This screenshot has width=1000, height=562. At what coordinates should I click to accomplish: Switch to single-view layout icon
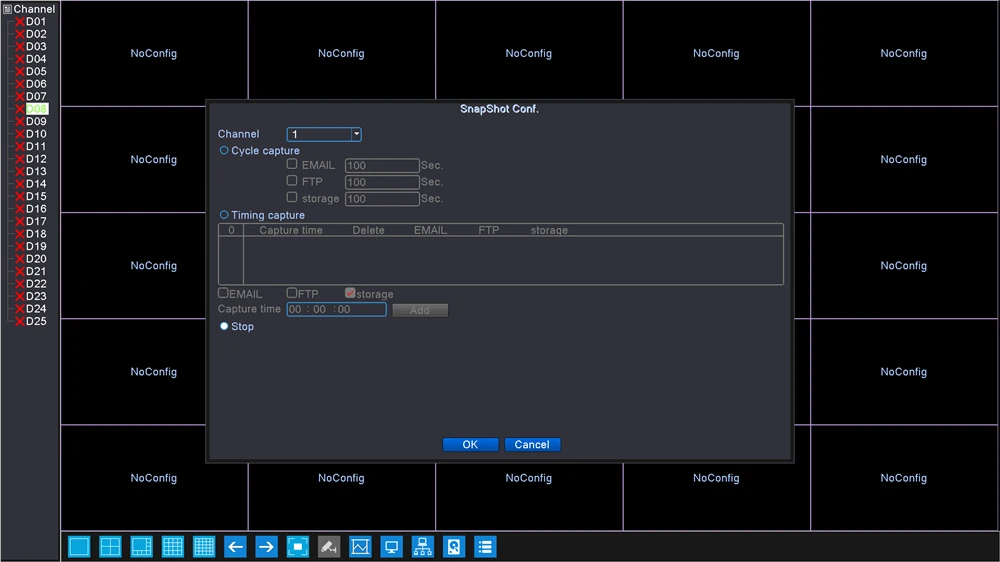79,547
